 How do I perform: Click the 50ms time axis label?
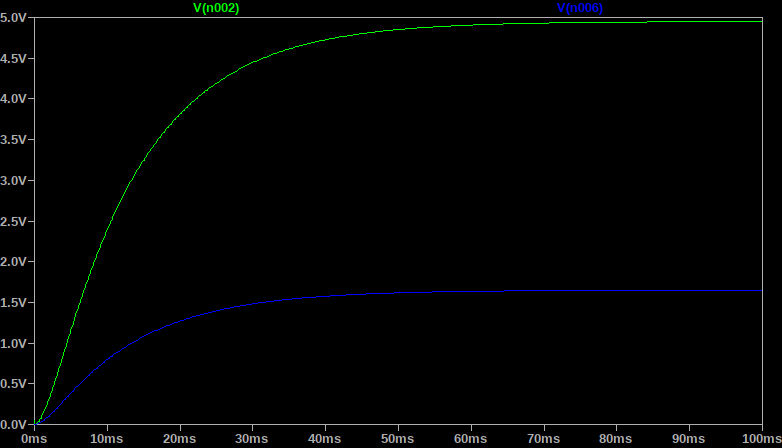click(397, 439)
